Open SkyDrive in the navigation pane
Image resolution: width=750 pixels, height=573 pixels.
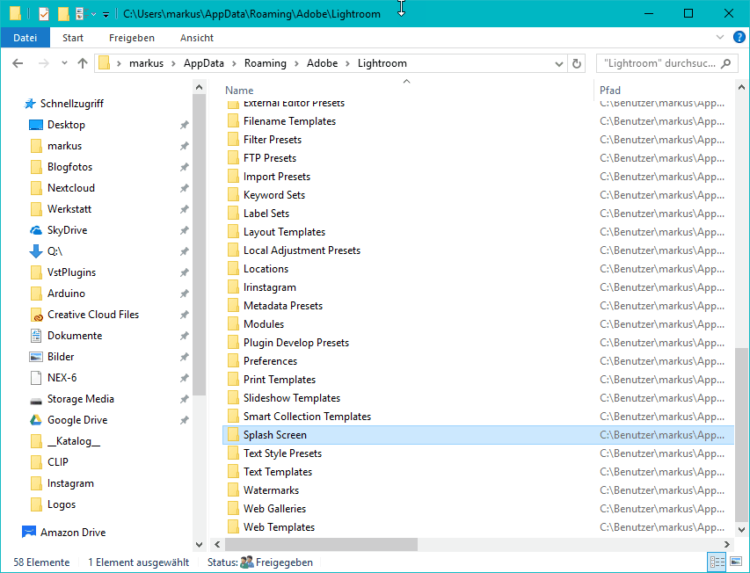[x=67, y=230]
